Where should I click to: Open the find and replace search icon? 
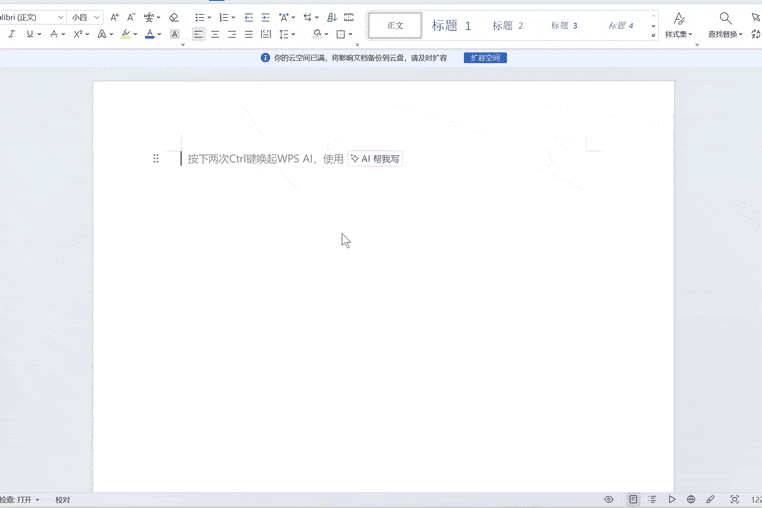tap(725, 18)
